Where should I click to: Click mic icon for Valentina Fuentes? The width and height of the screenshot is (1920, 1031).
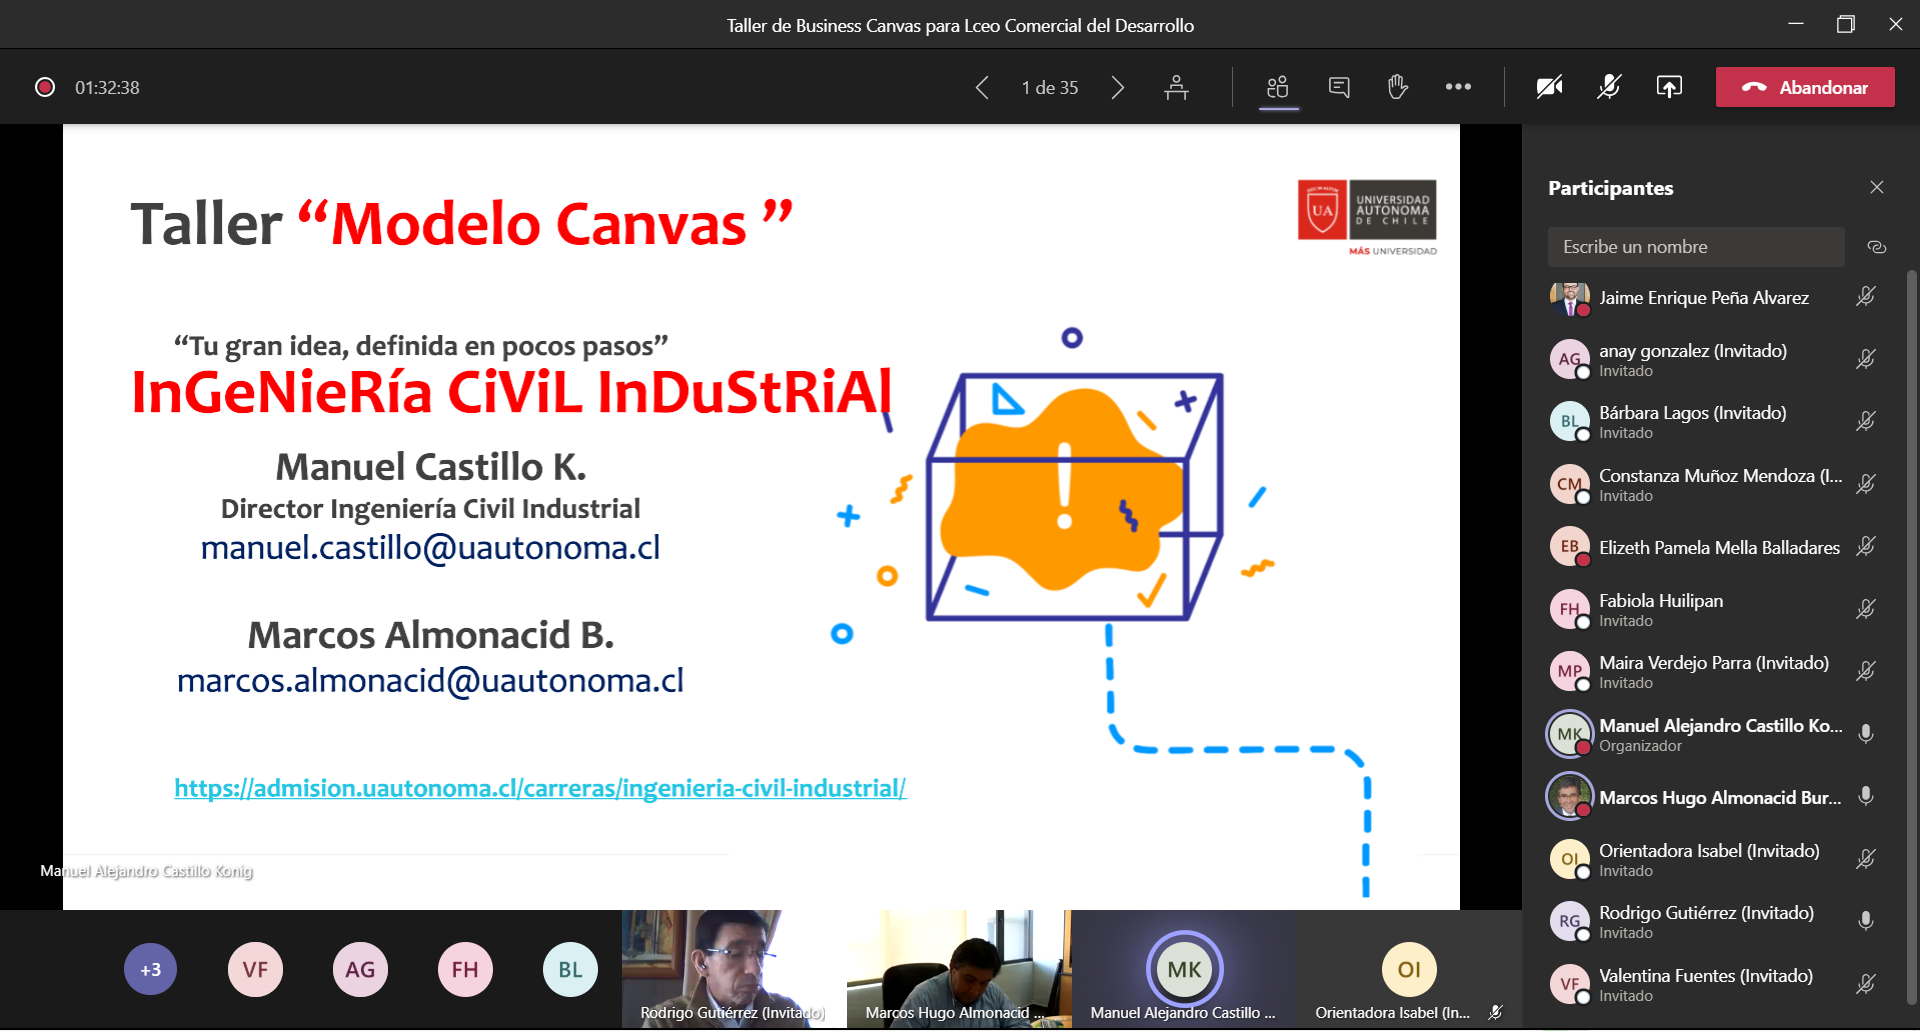[1866, 984]
